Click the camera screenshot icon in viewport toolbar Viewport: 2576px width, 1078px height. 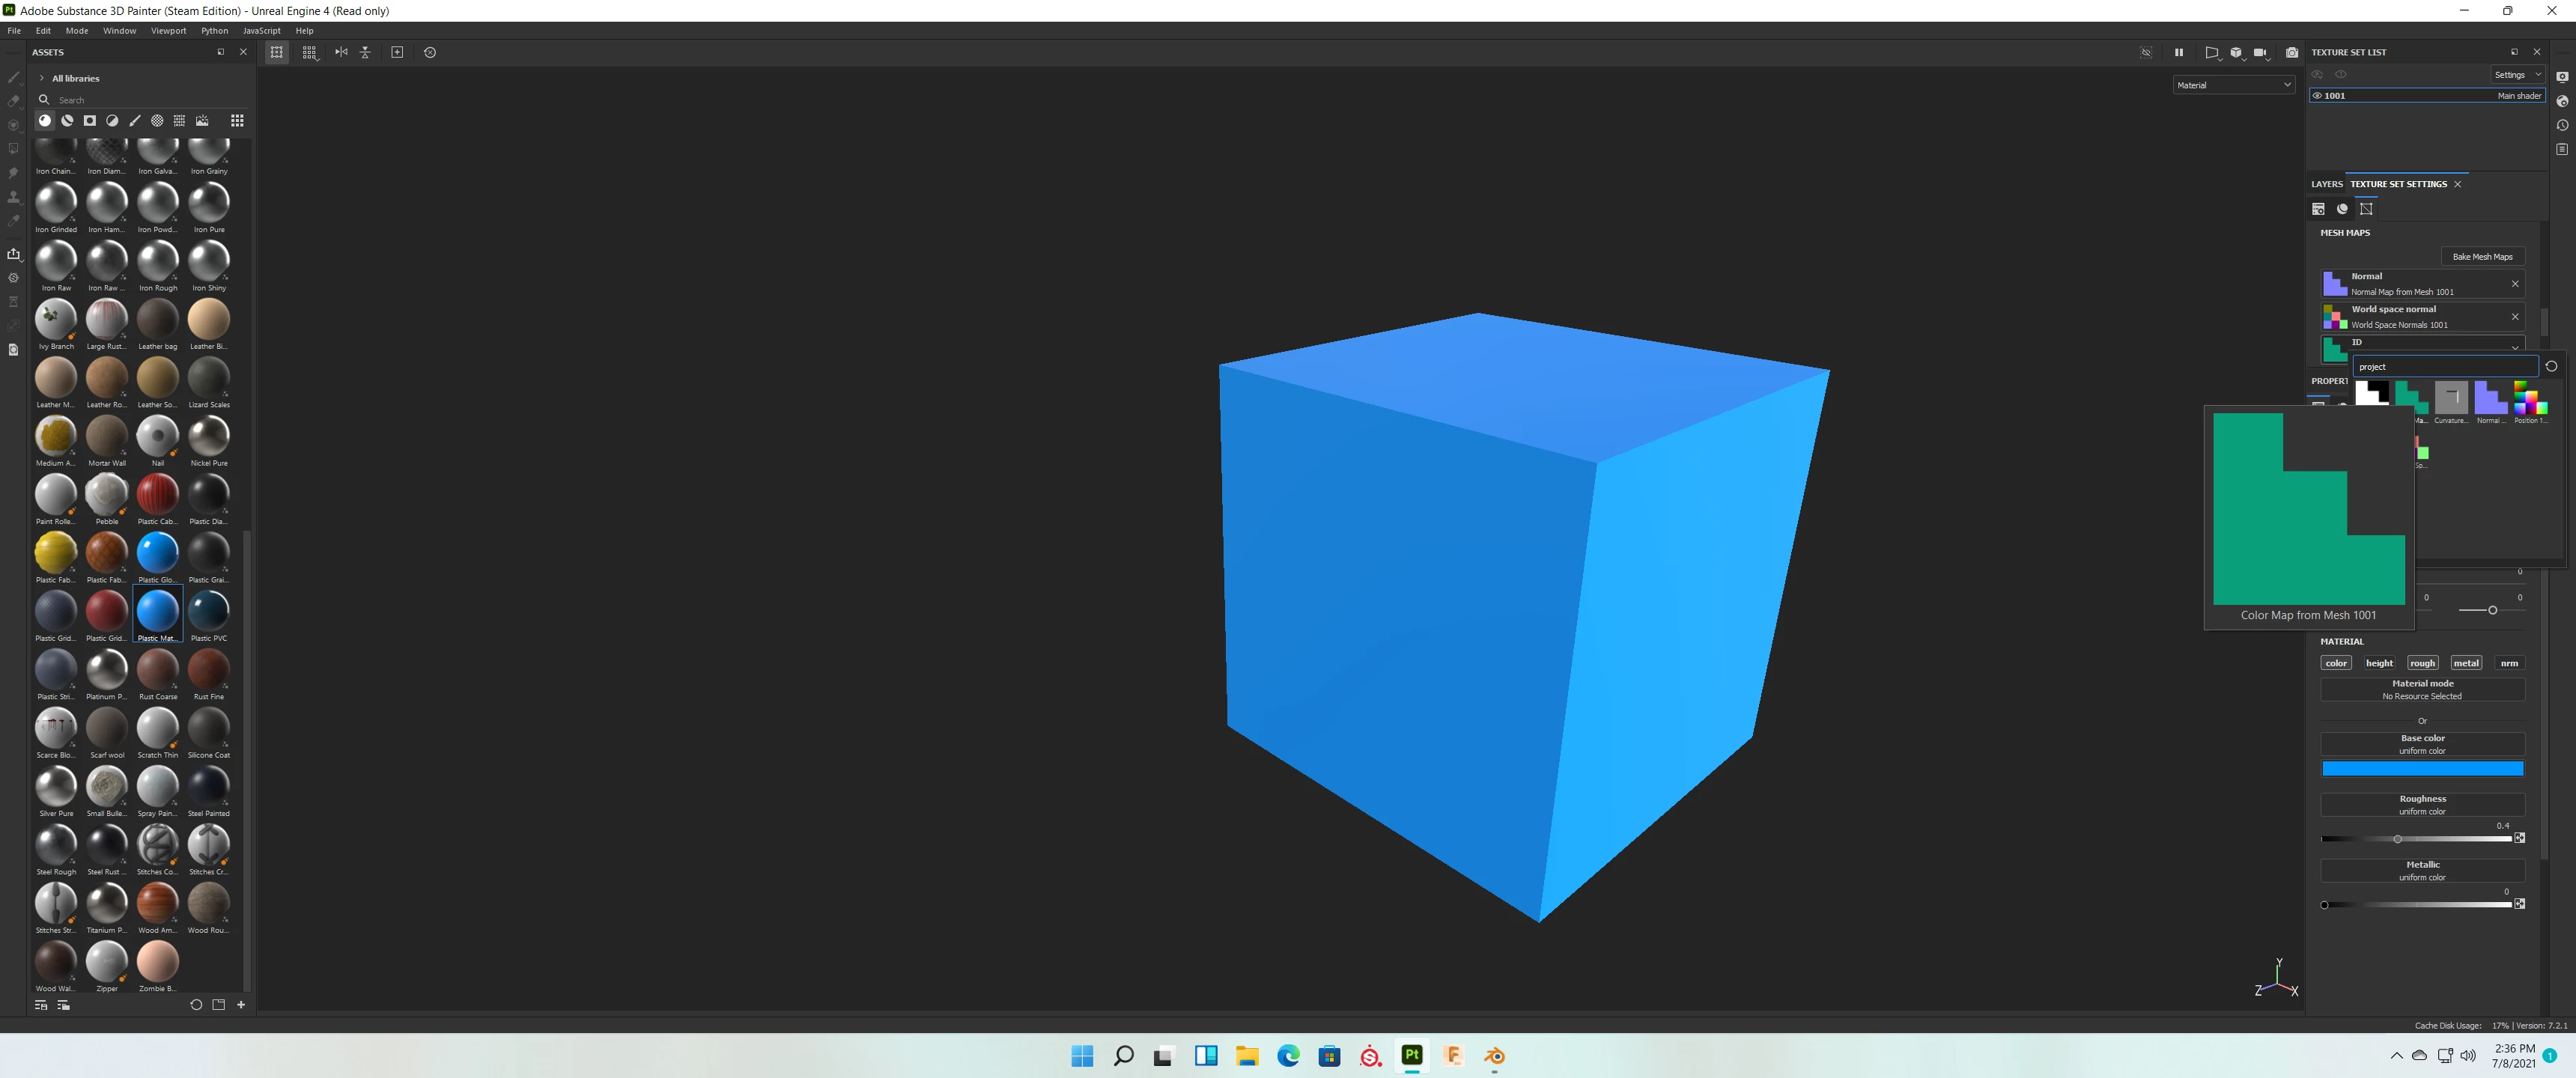(2292, 52)
